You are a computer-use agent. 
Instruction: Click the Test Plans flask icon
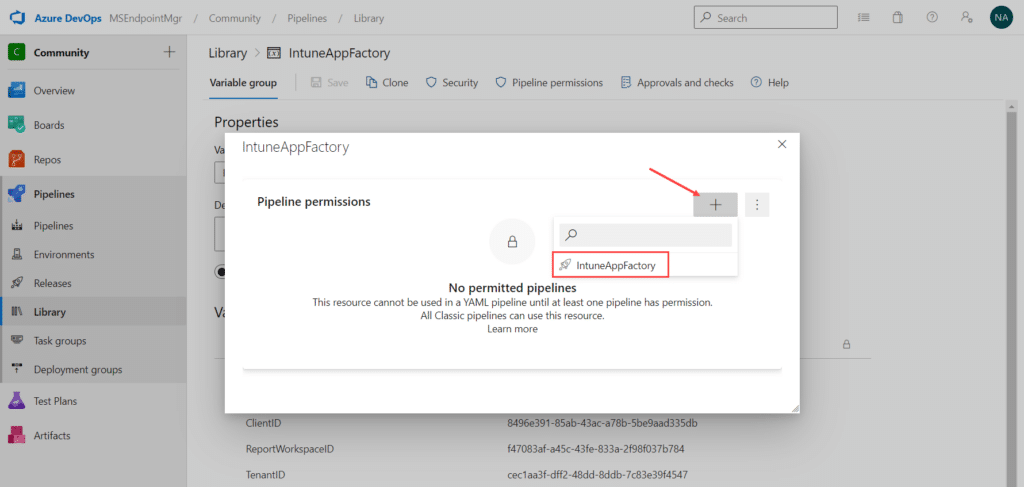click(x=16, y=401)
